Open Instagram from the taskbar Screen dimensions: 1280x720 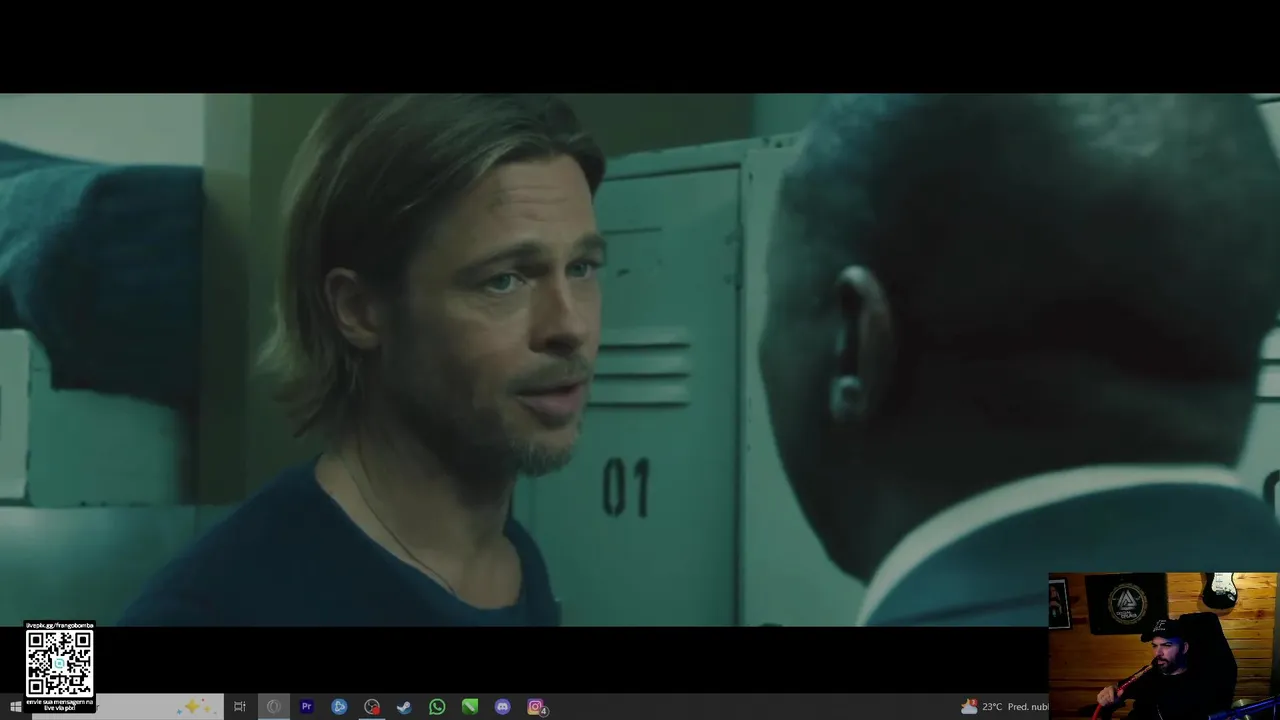536,707
